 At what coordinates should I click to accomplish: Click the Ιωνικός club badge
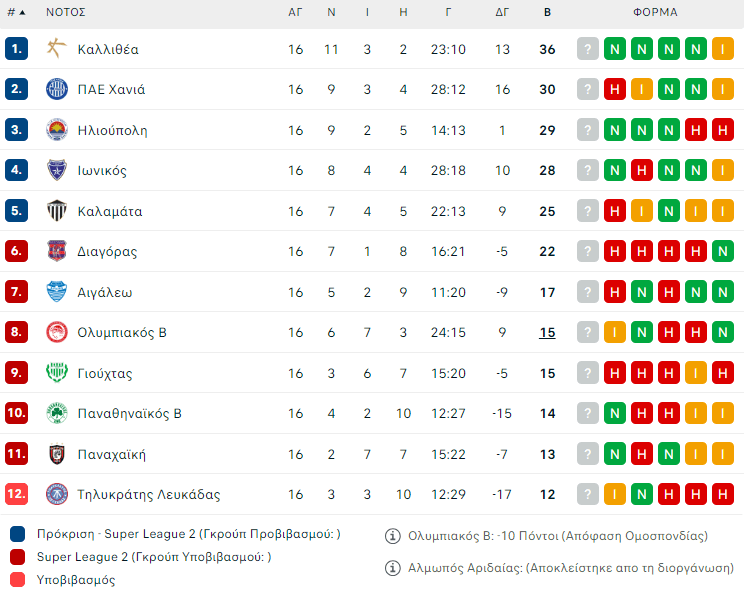[x=56, y=170]
